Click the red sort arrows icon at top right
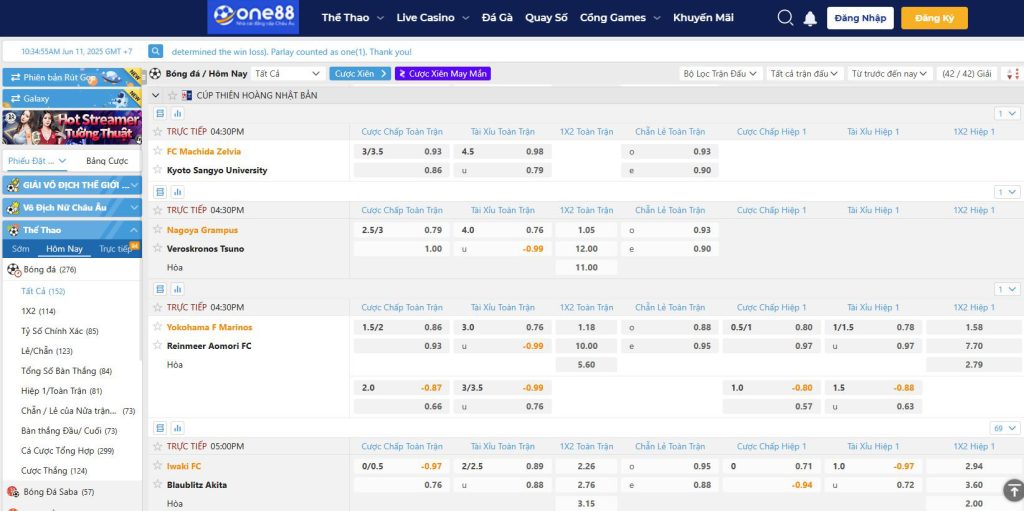 pos(1014,74)
